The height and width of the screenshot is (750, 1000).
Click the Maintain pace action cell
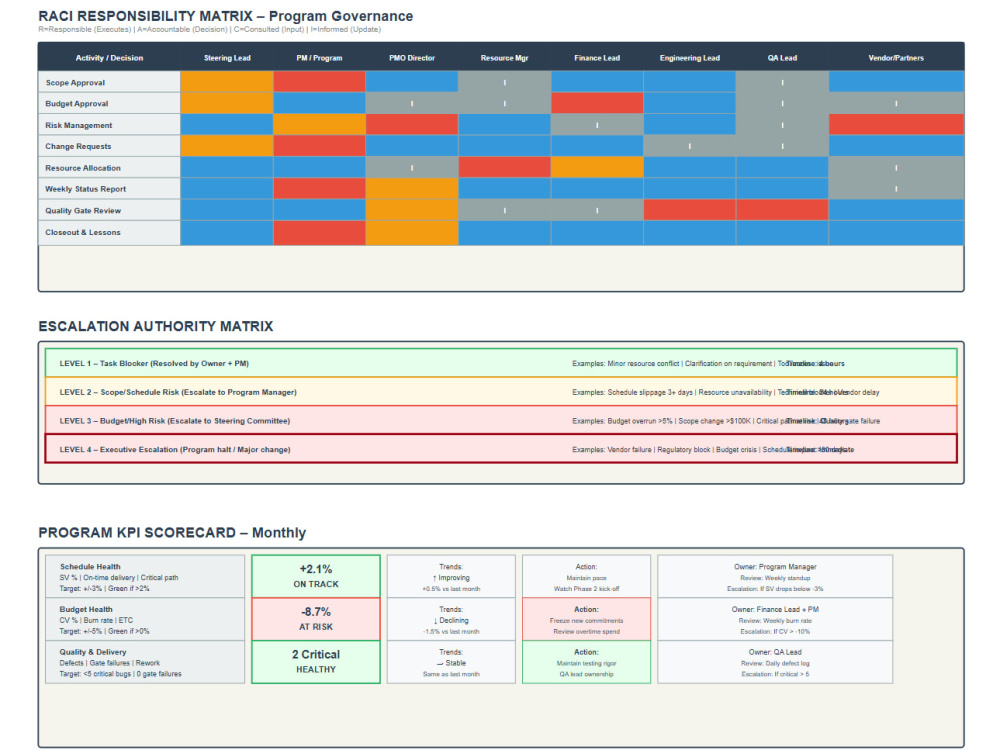point(586,577)
